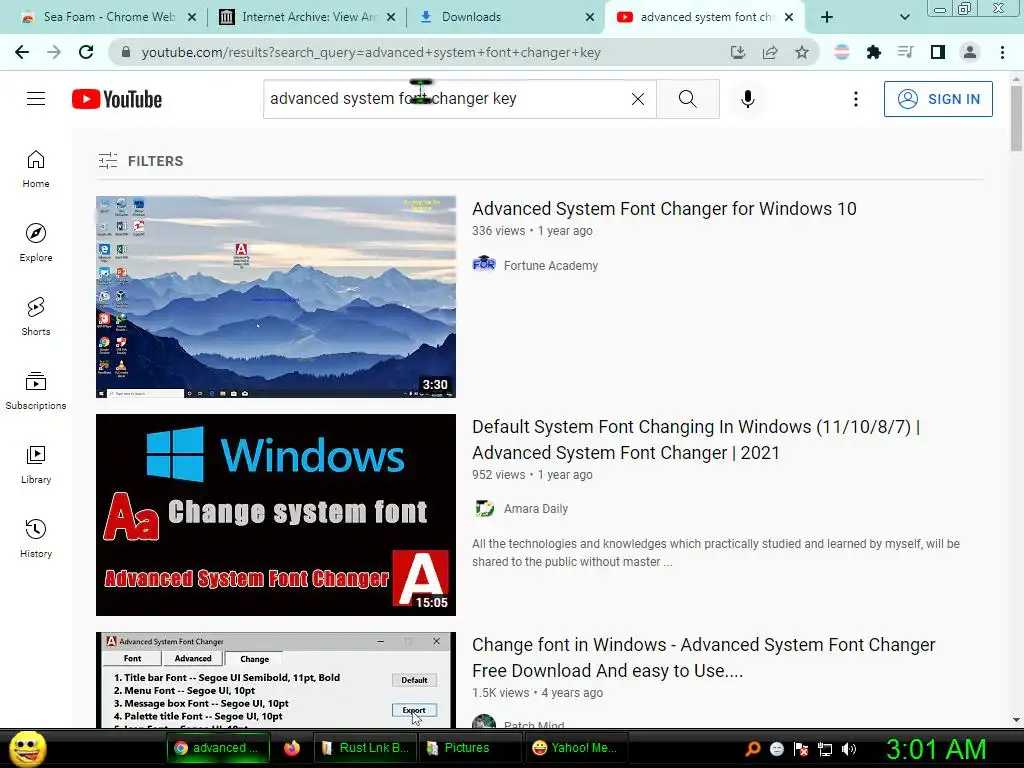Toggle the Chrome side panel
This screenshot has width=1024, height=768.
[938, 52]
